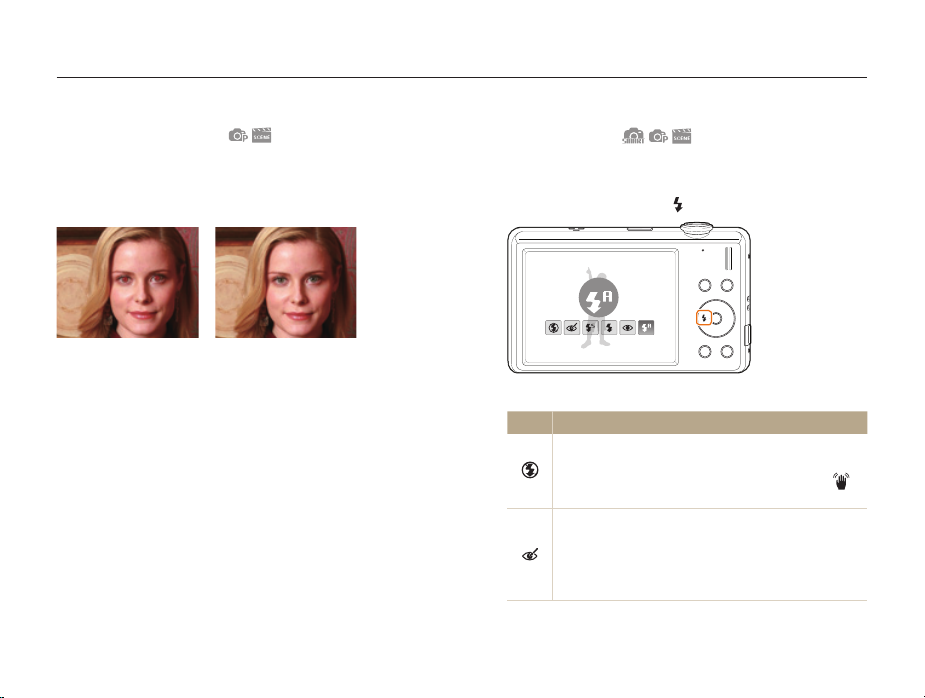This screenshot has width=925, height=698.
Task: Click the flash bolt symbol above the camera
Action: (678, 205)
